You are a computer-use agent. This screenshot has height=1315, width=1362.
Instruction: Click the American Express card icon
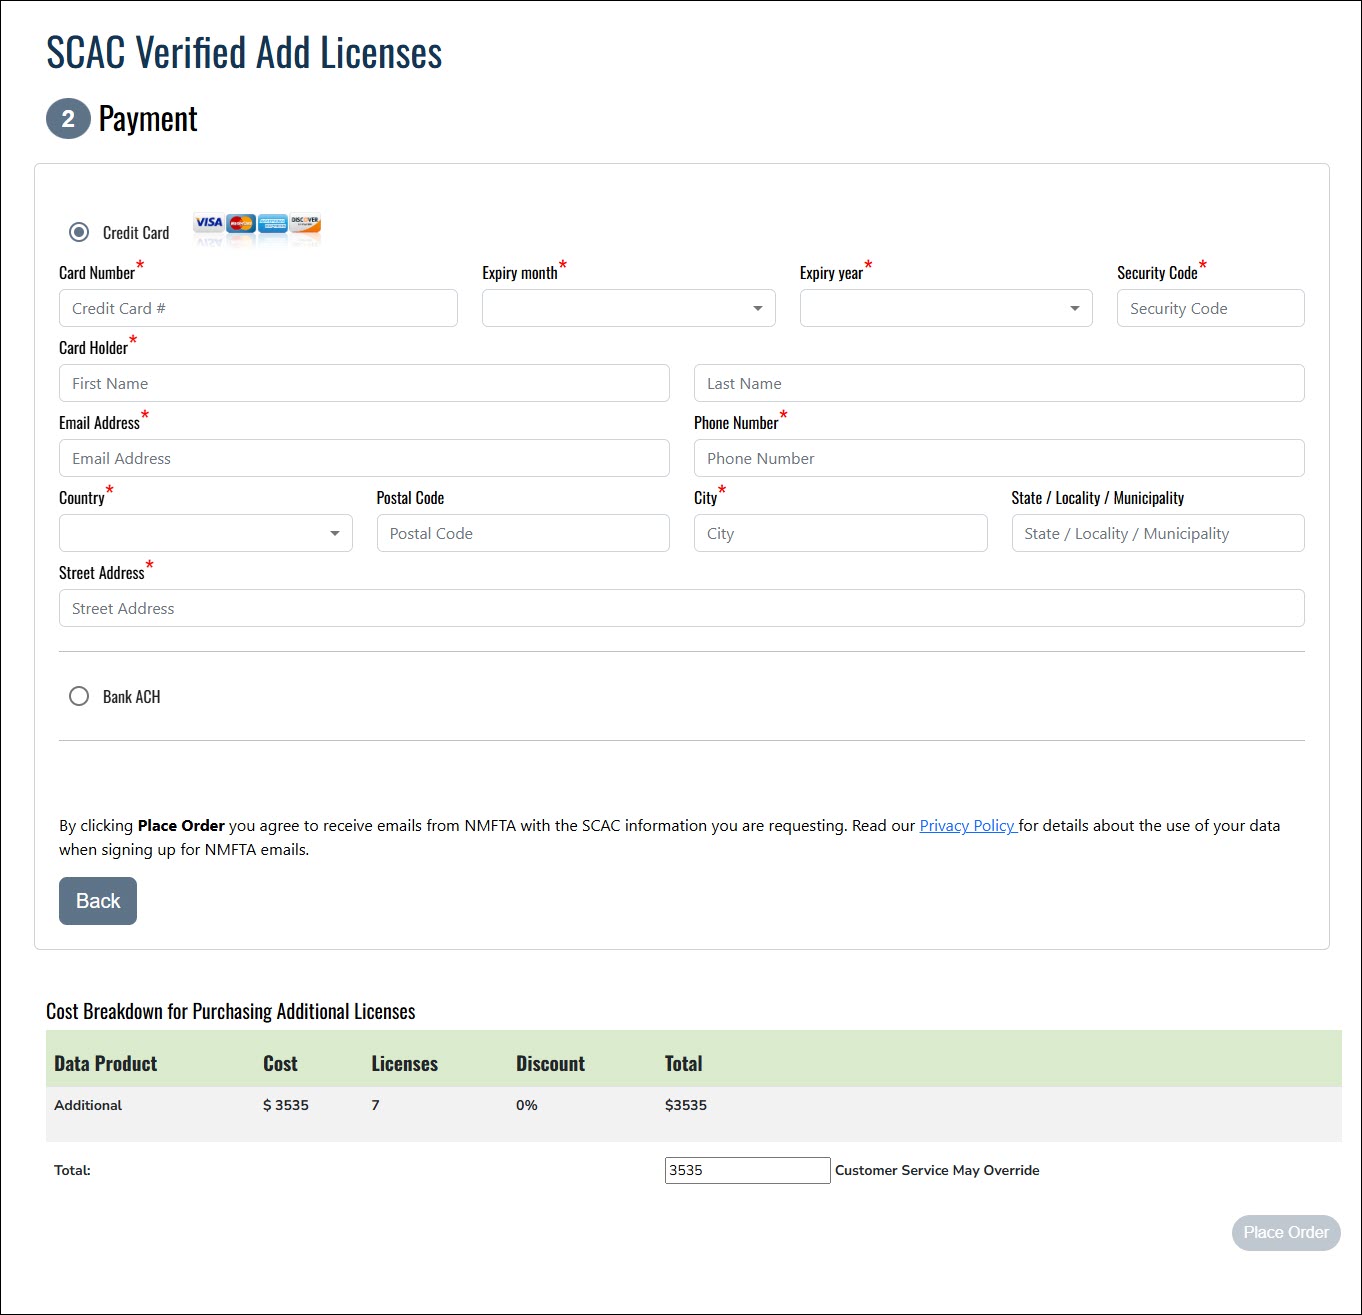[x=272, y=223]
